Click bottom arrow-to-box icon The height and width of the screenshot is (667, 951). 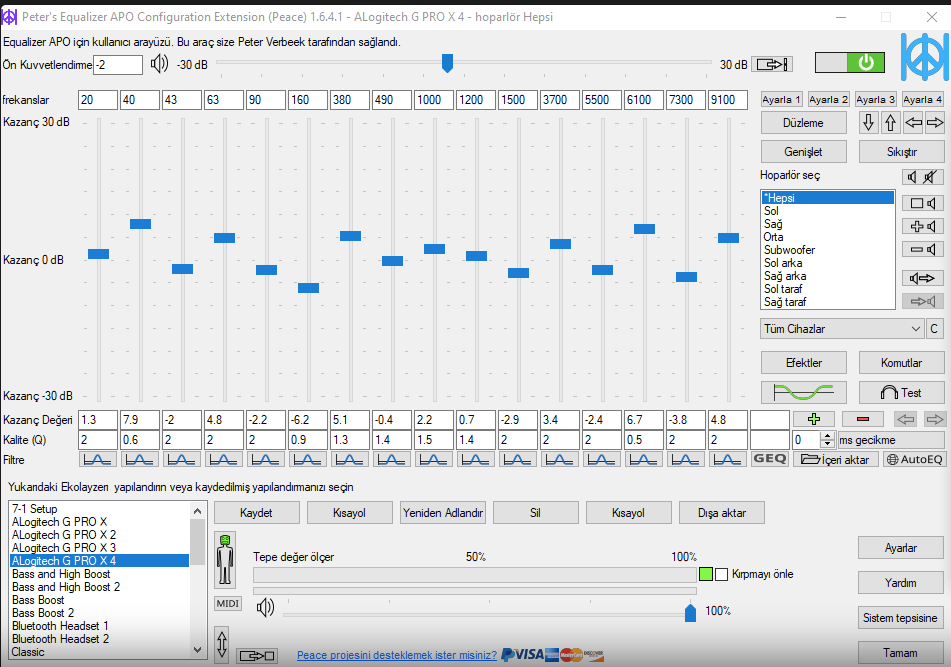257,655
